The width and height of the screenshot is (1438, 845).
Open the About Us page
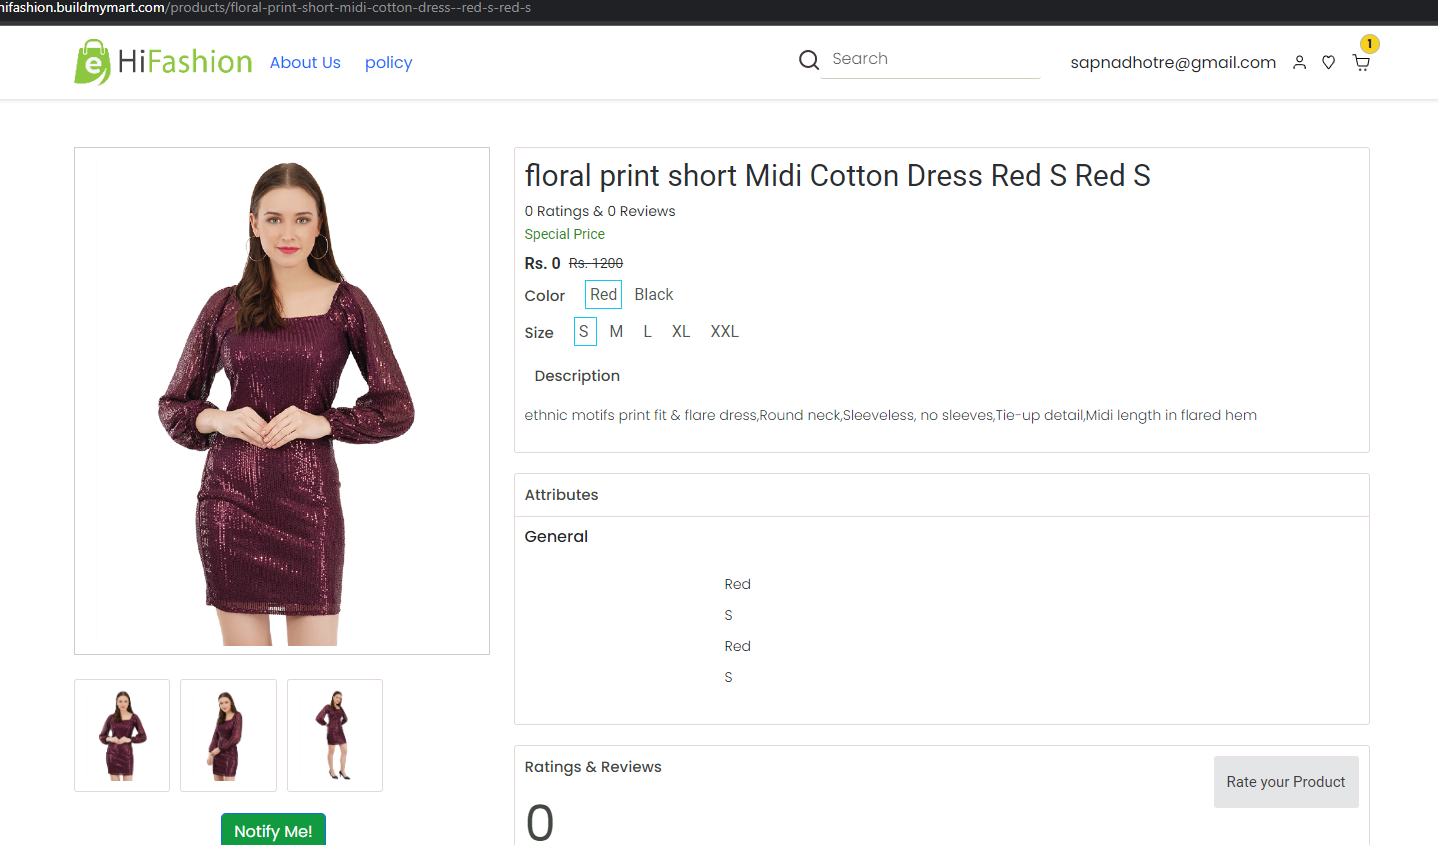tap(305, 62)
